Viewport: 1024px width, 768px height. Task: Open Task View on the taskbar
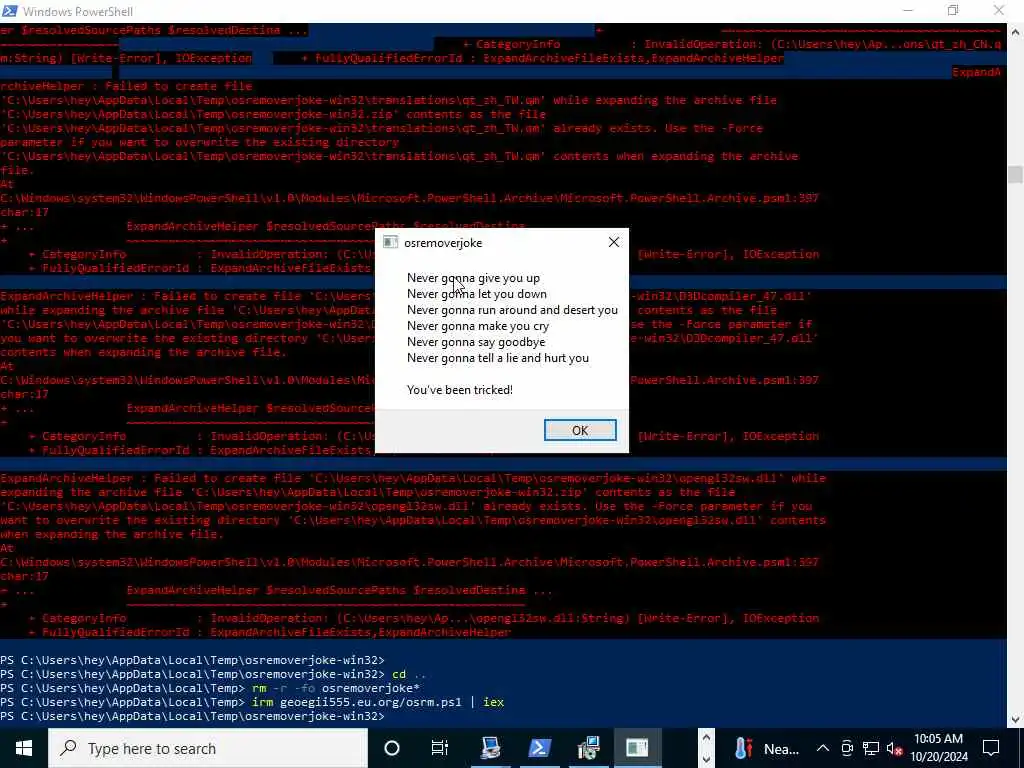pyautogui.click(x=440, y=748)
